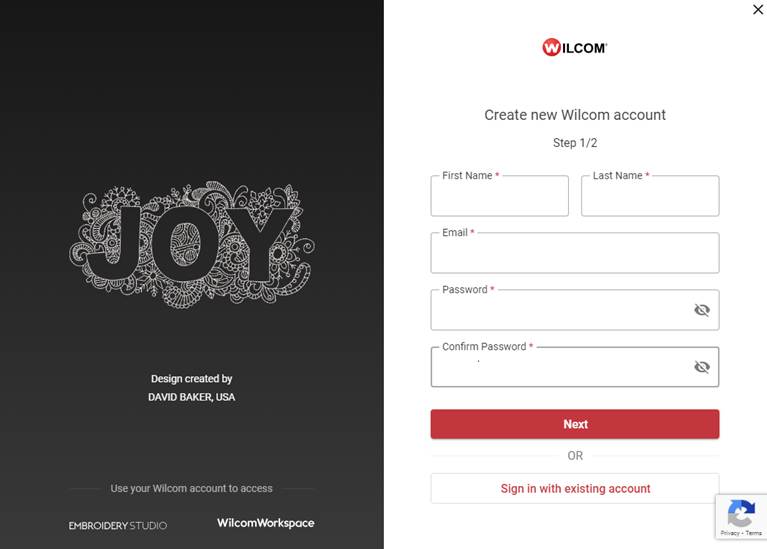Show the Password field contents
767x549 pixels.
tap(702, 310)
